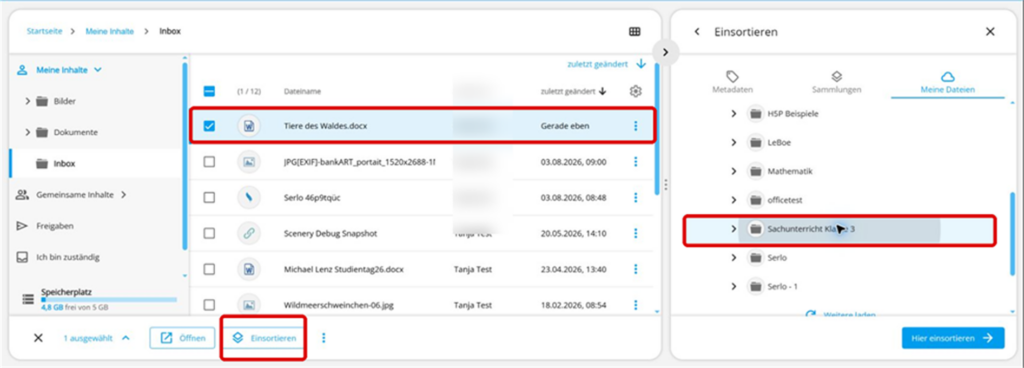
Task: Switch to Sammlungen tab
Action: pyautogui.click(x=837, y=83)
